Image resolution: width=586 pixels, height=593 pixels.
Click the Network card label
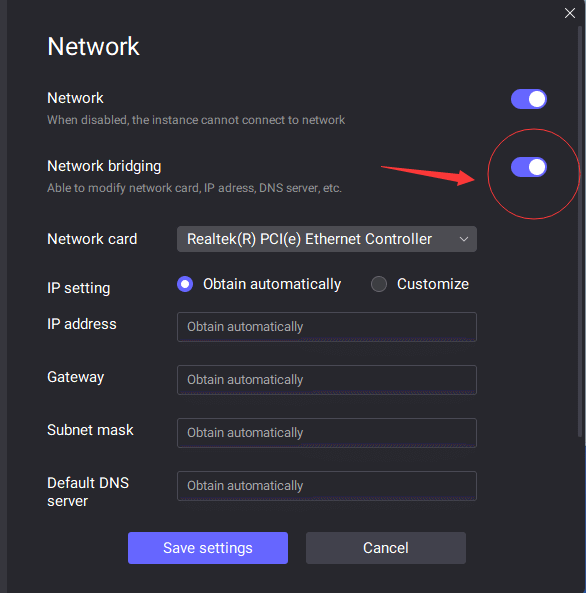tap(92, 239)
